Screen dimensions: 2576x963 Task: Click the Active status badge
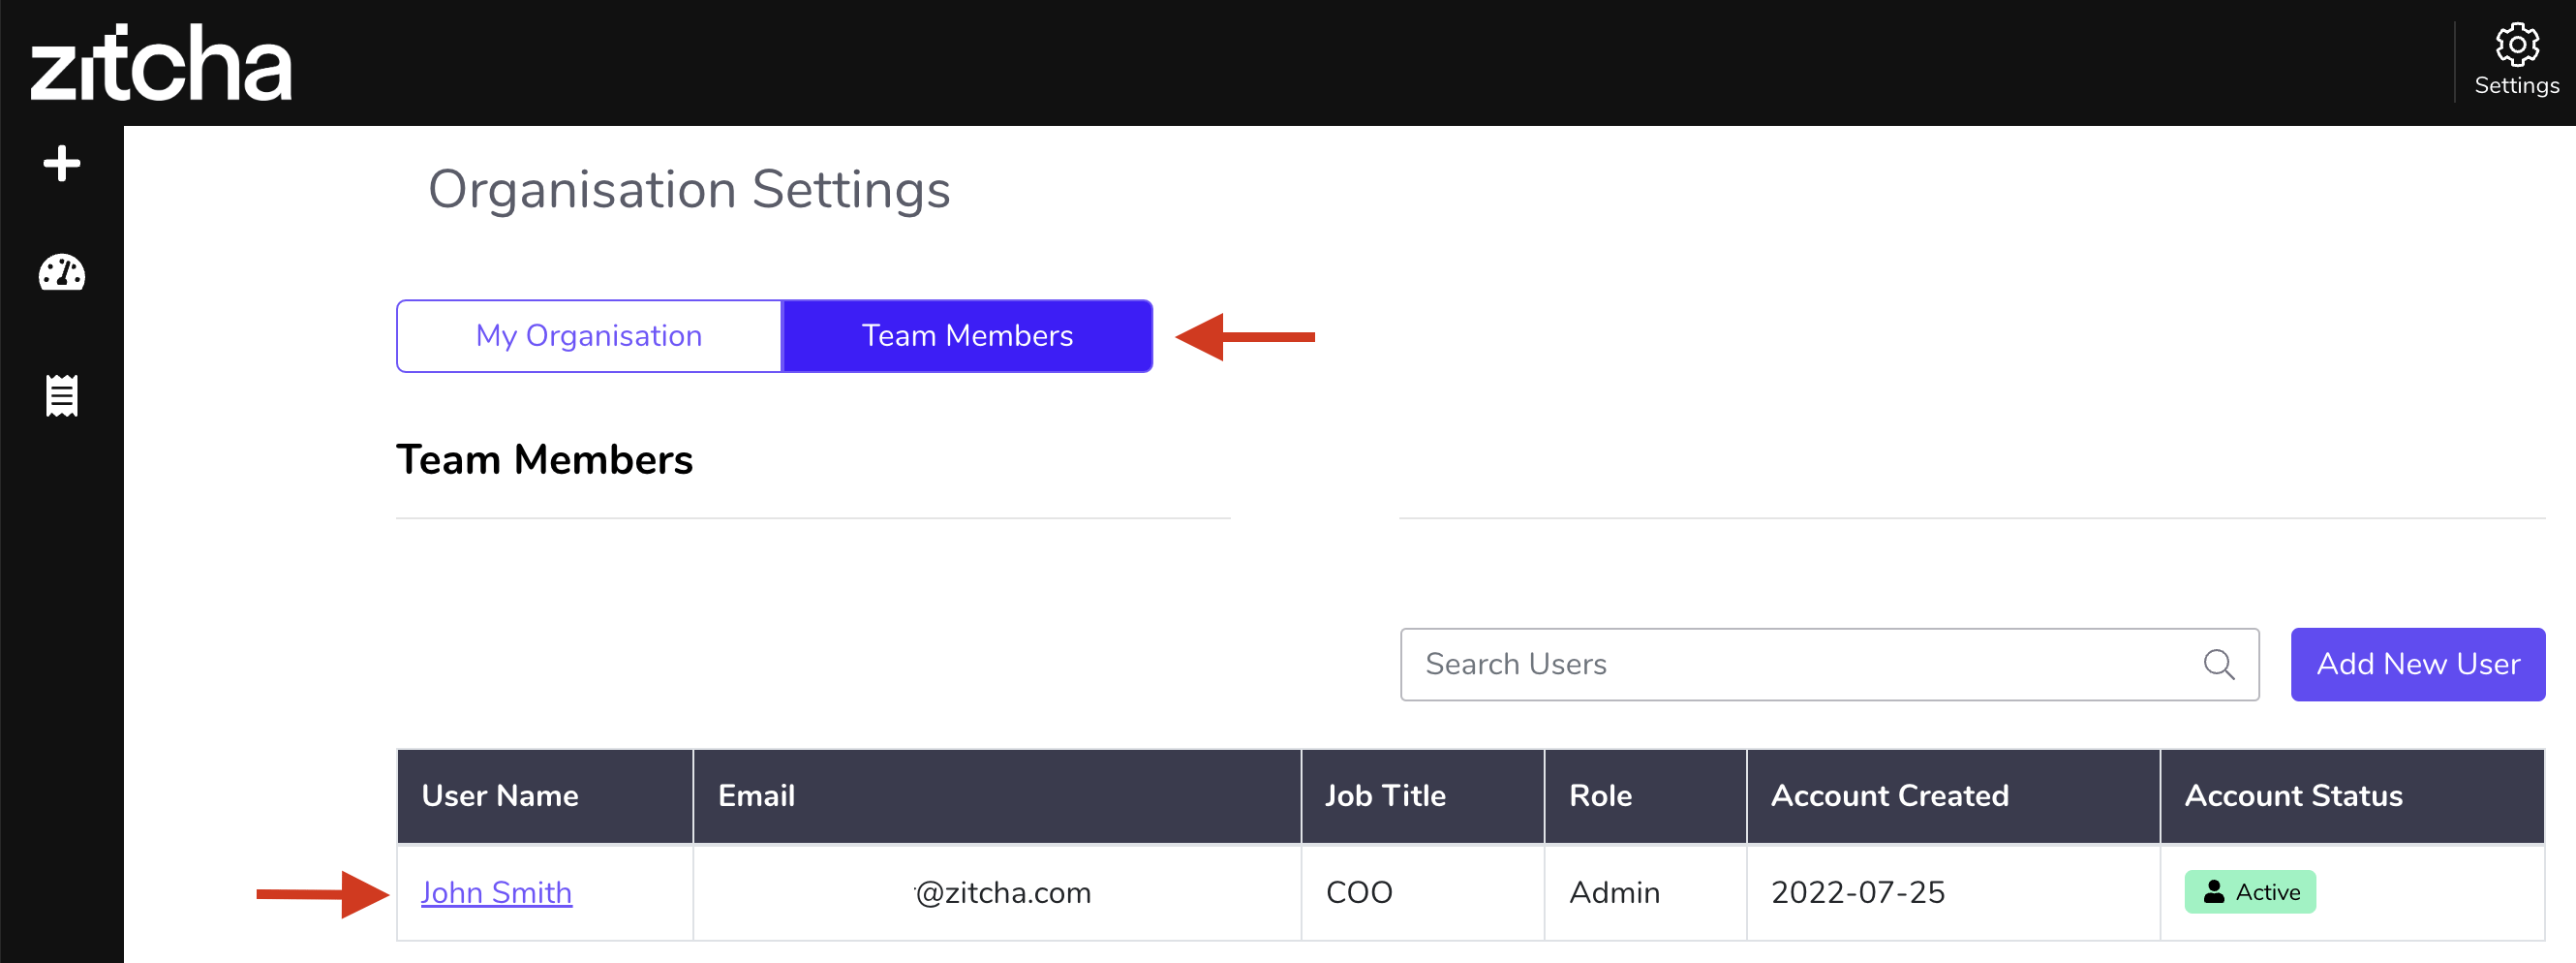point(2249,891)
